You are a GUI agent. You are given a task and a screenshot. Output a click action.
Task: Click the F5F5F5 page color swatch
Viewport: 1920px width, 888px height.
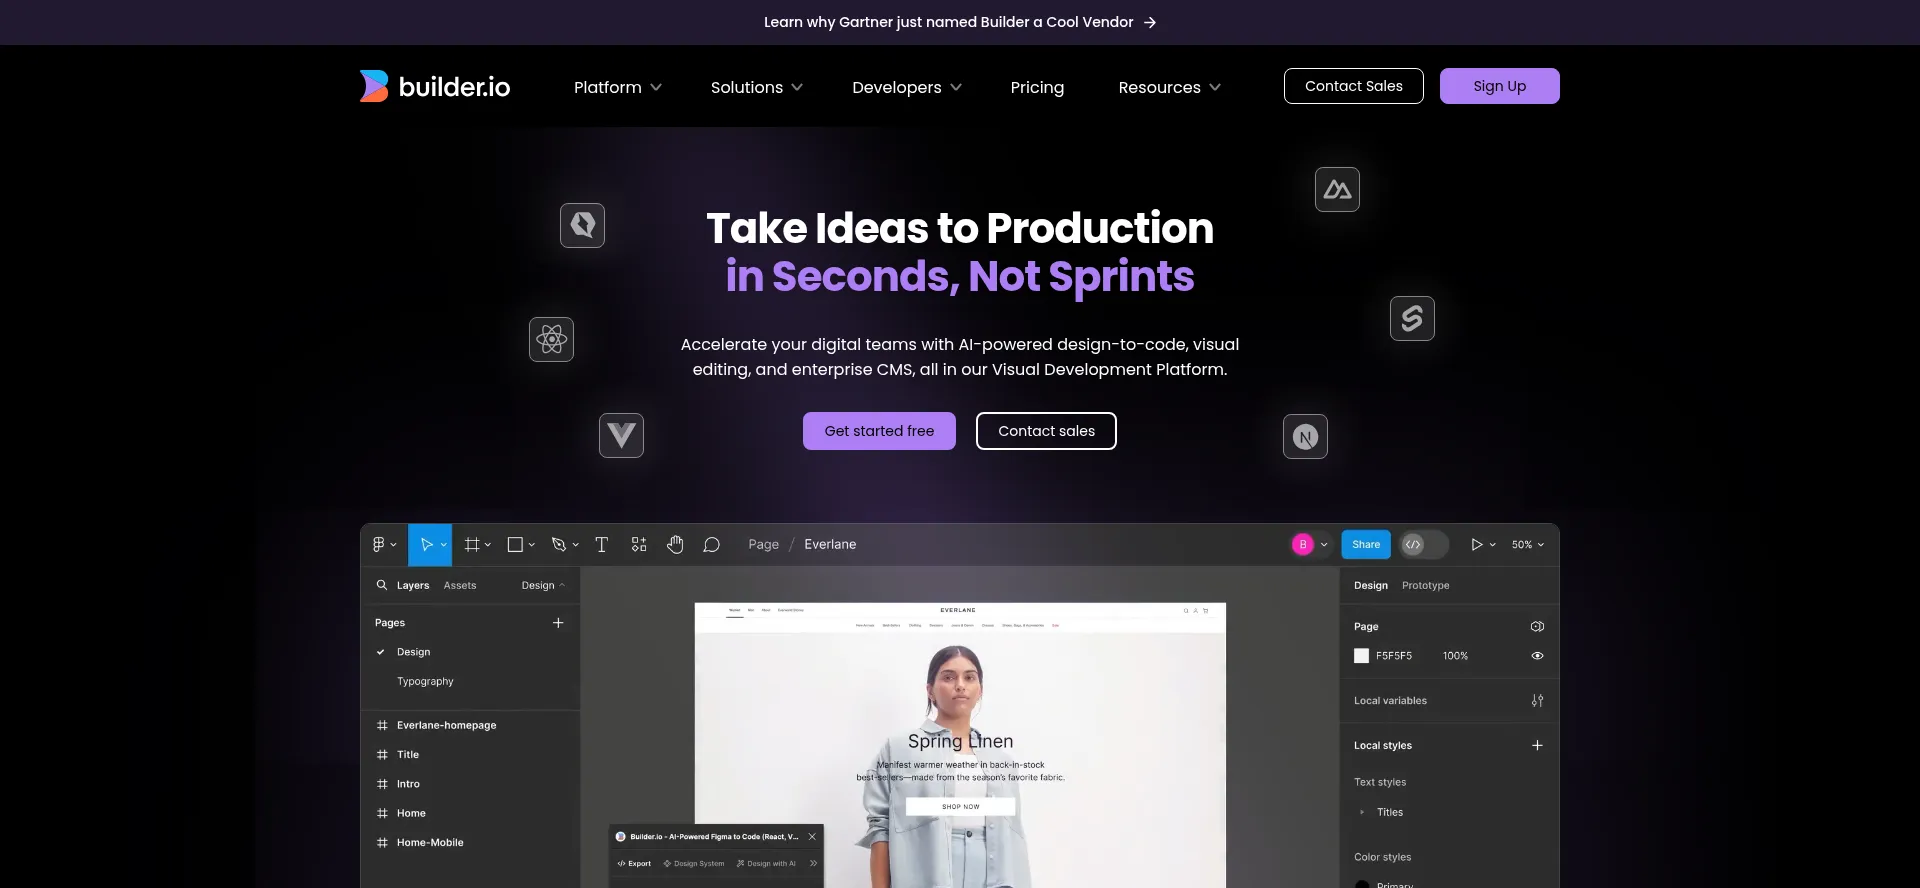tap(1361, 656)
